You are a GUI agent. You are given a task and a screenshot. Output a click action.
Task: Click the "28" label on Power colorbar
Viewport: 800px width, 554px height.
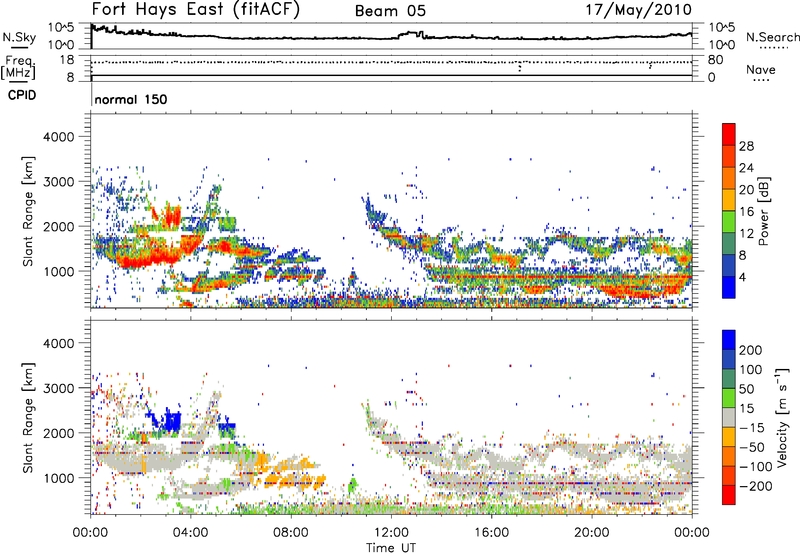746,146
